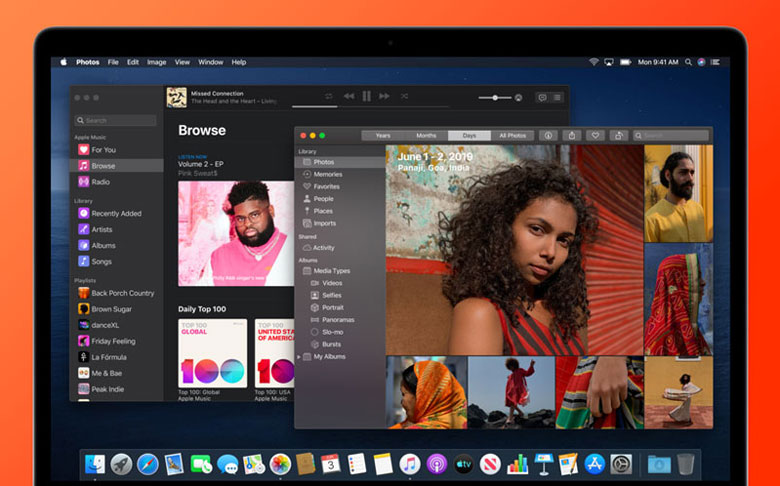
Task: Launch Safari from the Dock
Action: click(148, 464)
